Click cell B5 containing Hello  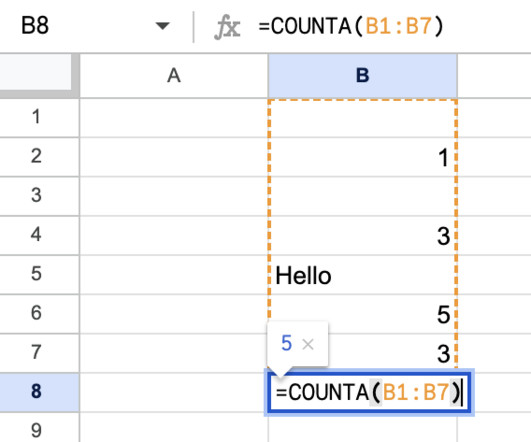tap(362, 275)
